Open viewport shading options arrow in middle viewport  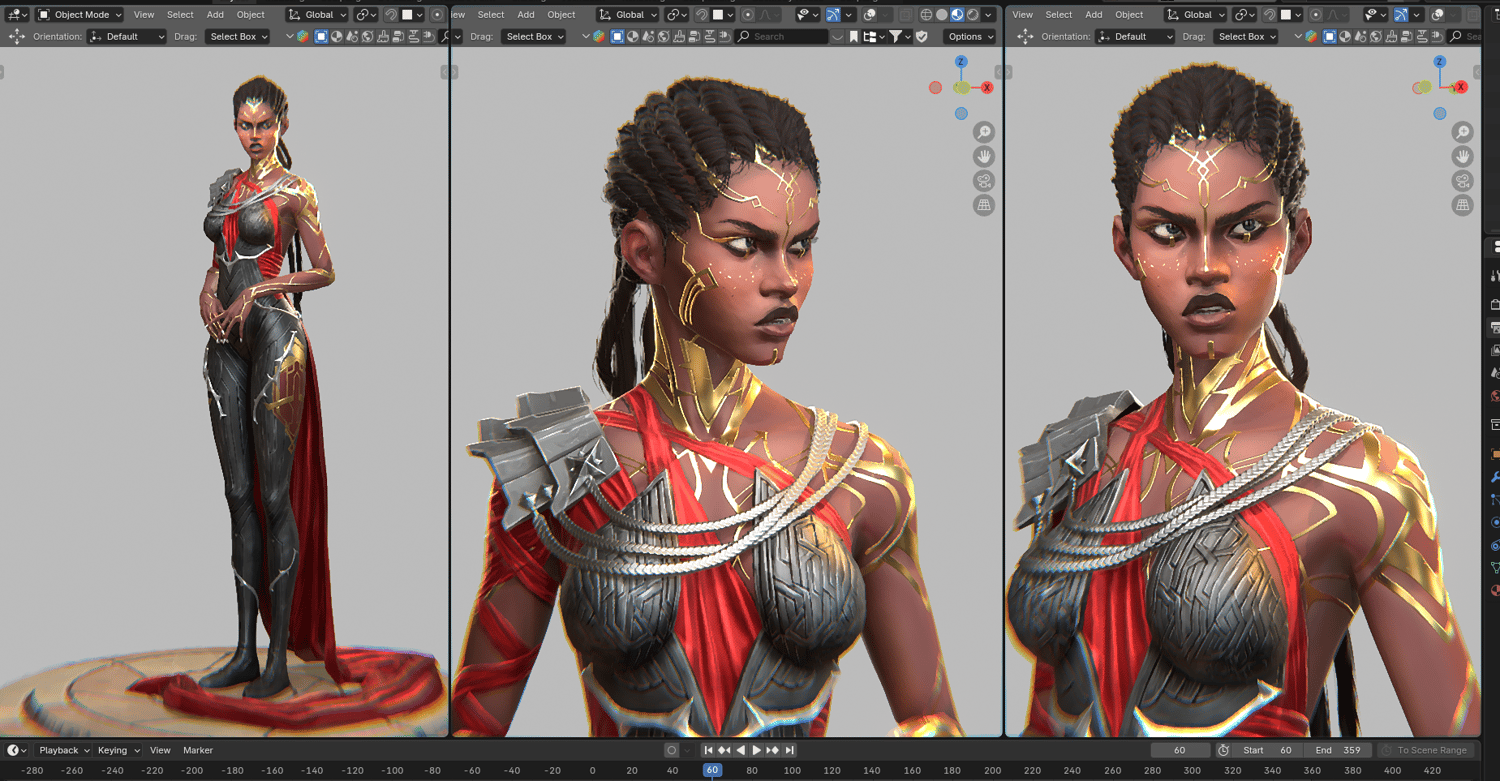[x=988, y=15]
